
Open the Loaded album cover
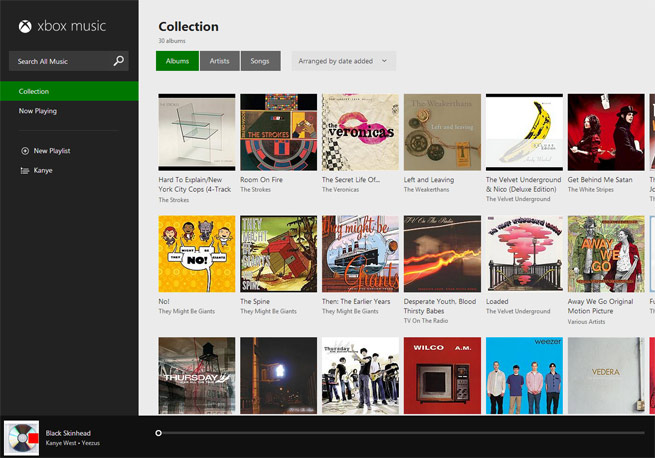[524, 254]
